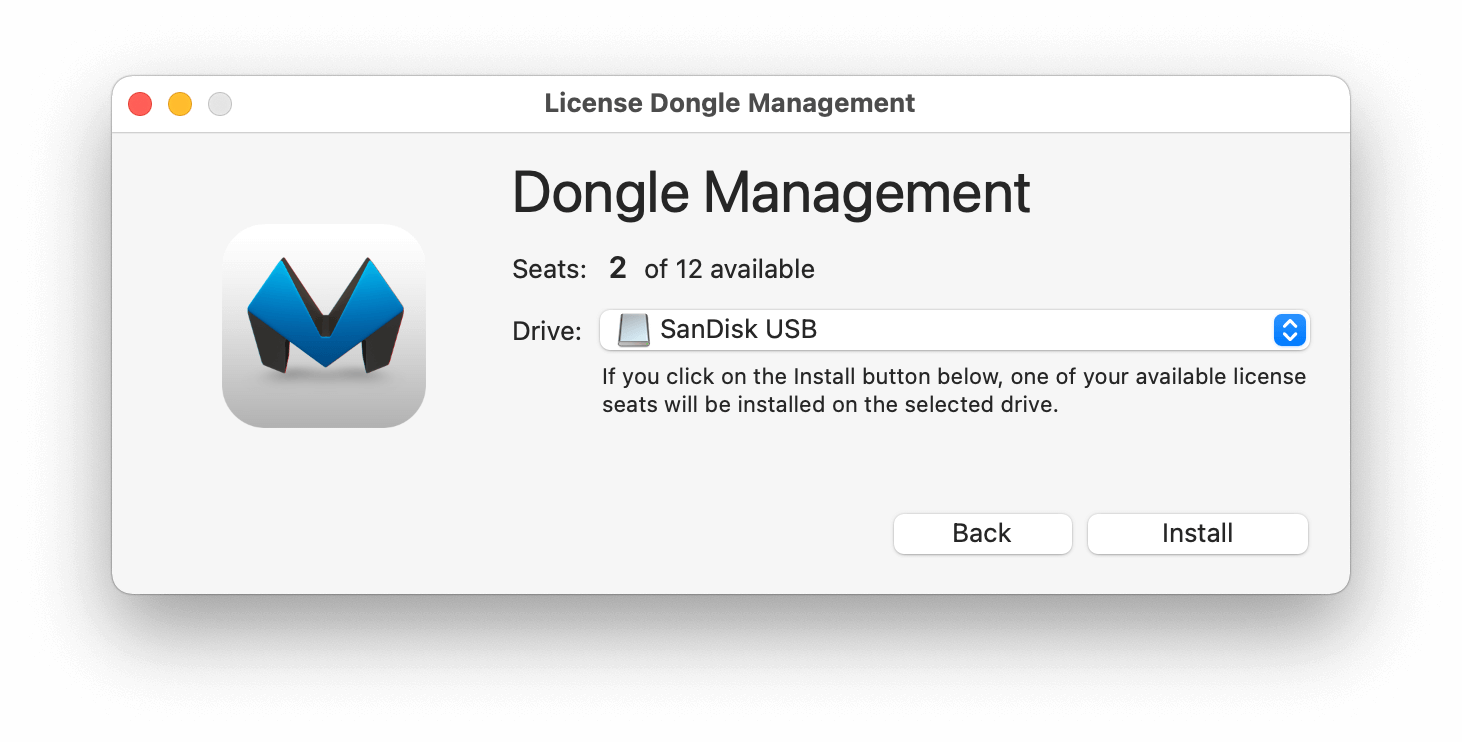Select the SanDisk USB drive popup

pyautogui.click(x=954, y=330)
